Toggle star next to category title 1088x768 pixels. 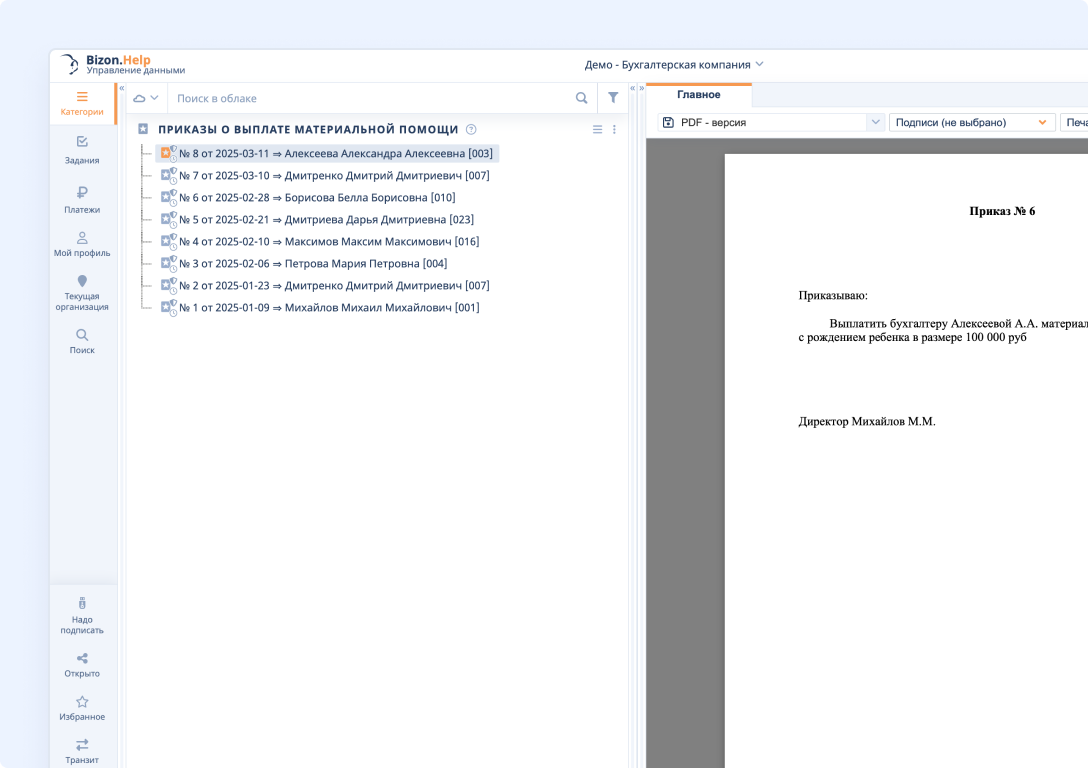[x=143, y=129]
